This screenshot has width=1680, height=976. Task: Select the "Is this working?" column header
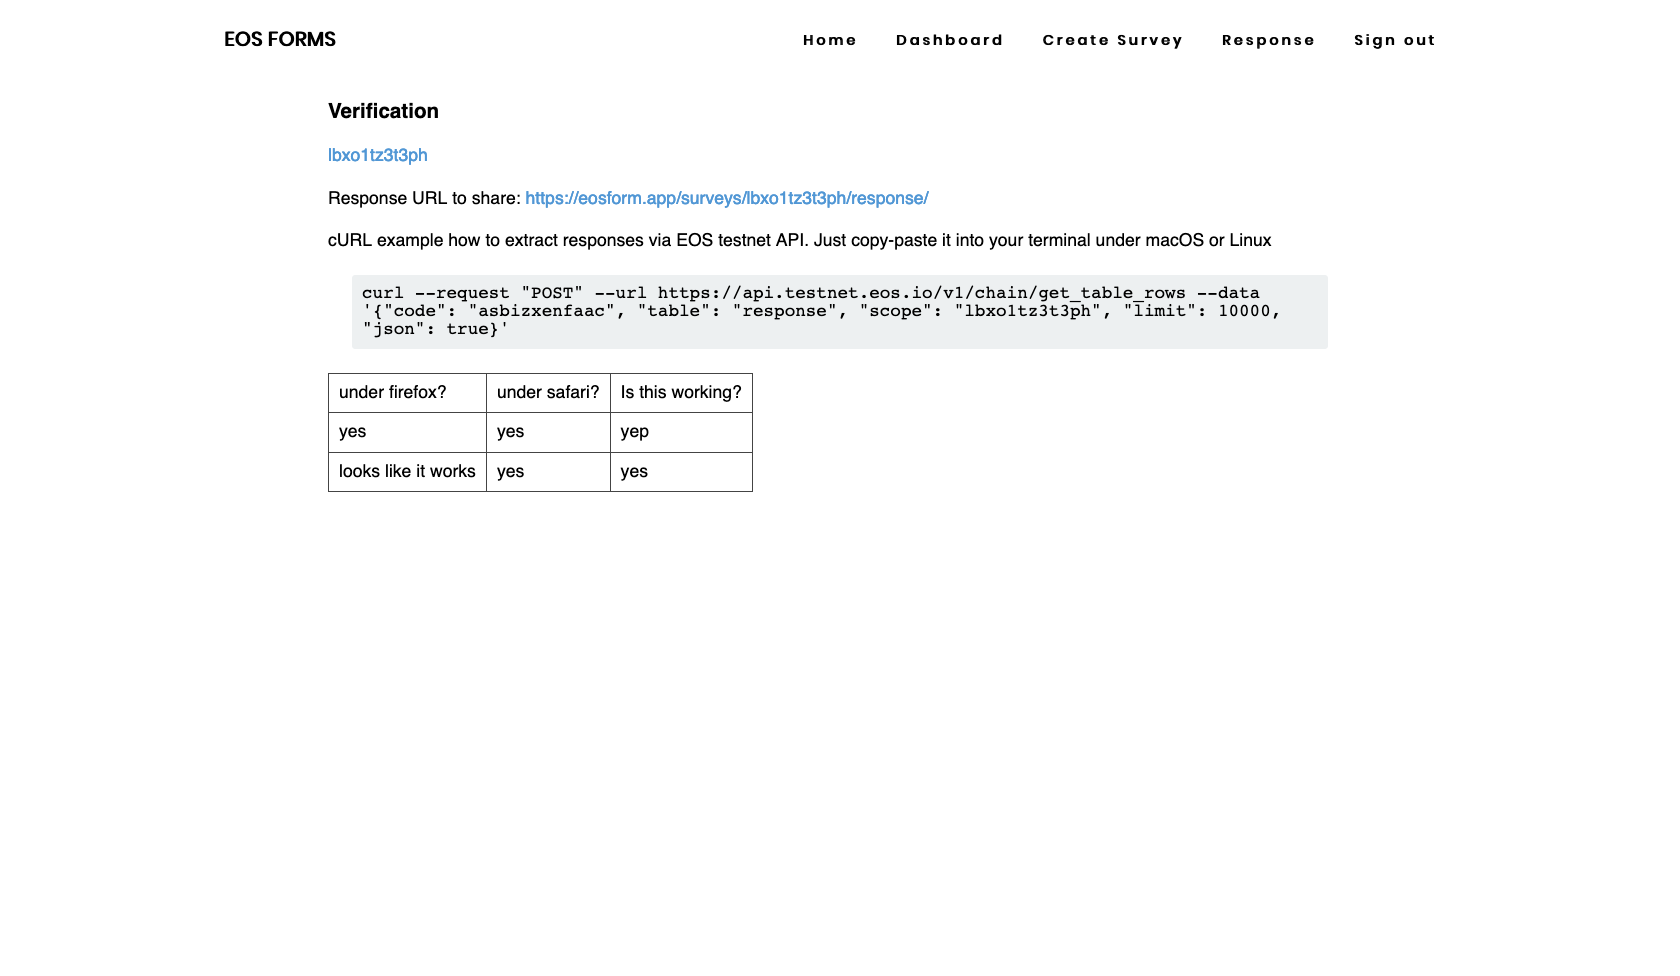(x=681, y=393)
